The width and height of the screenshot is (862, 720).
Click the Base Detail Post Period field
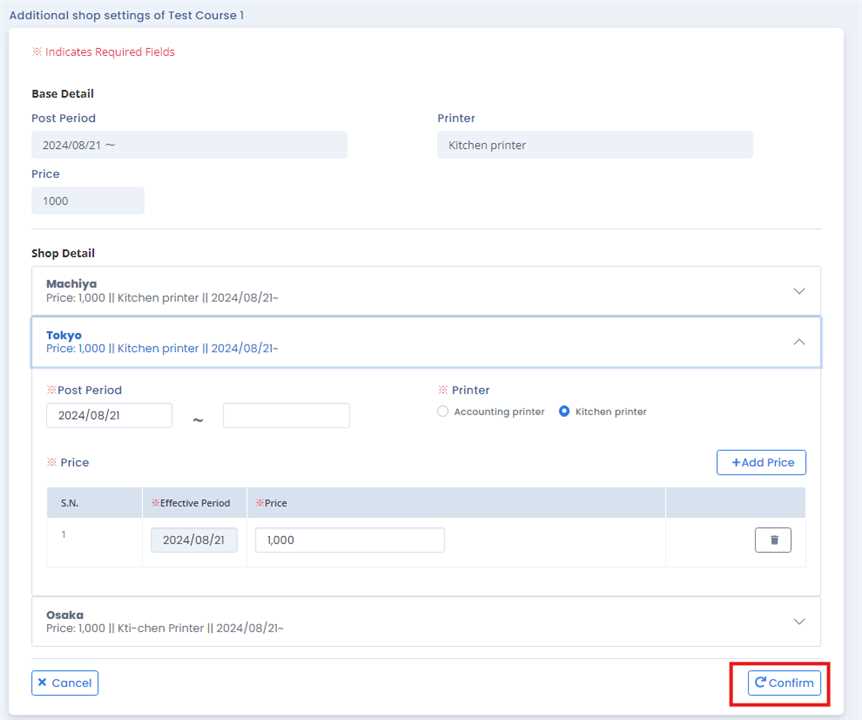[x=189, y=145]
